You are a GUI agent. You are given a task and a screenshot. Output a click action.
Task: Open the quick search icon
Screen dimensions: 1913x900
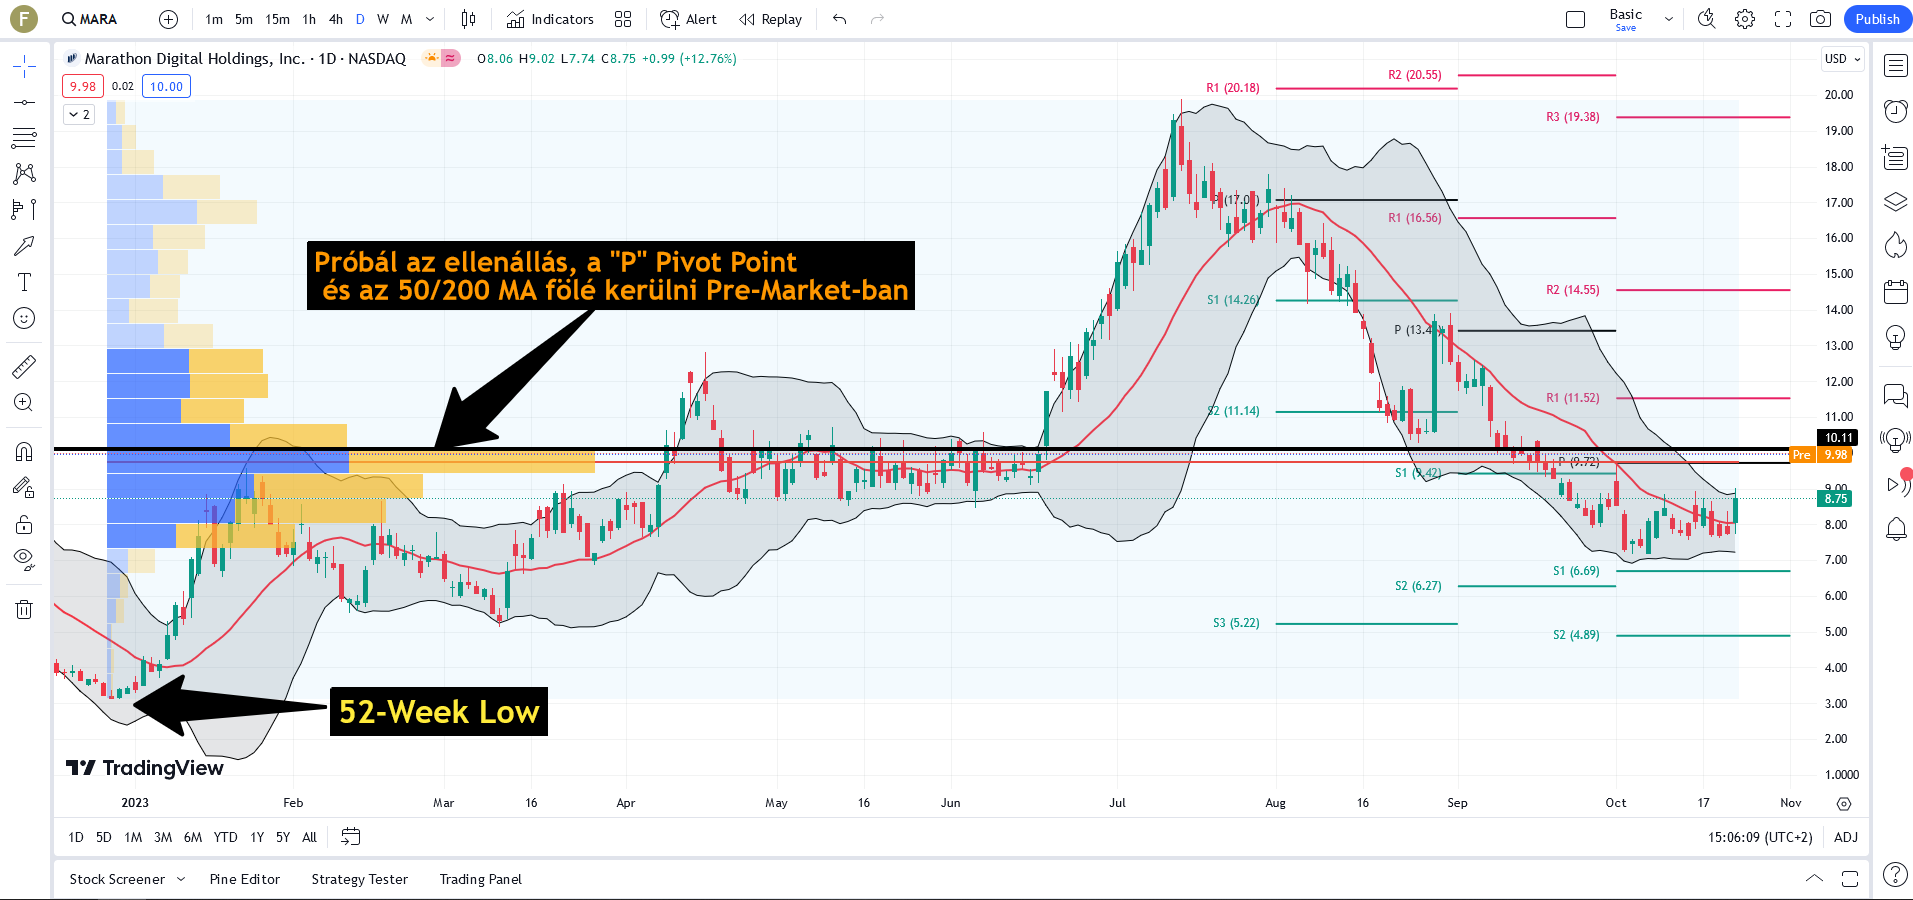(x=1707, y=19)
